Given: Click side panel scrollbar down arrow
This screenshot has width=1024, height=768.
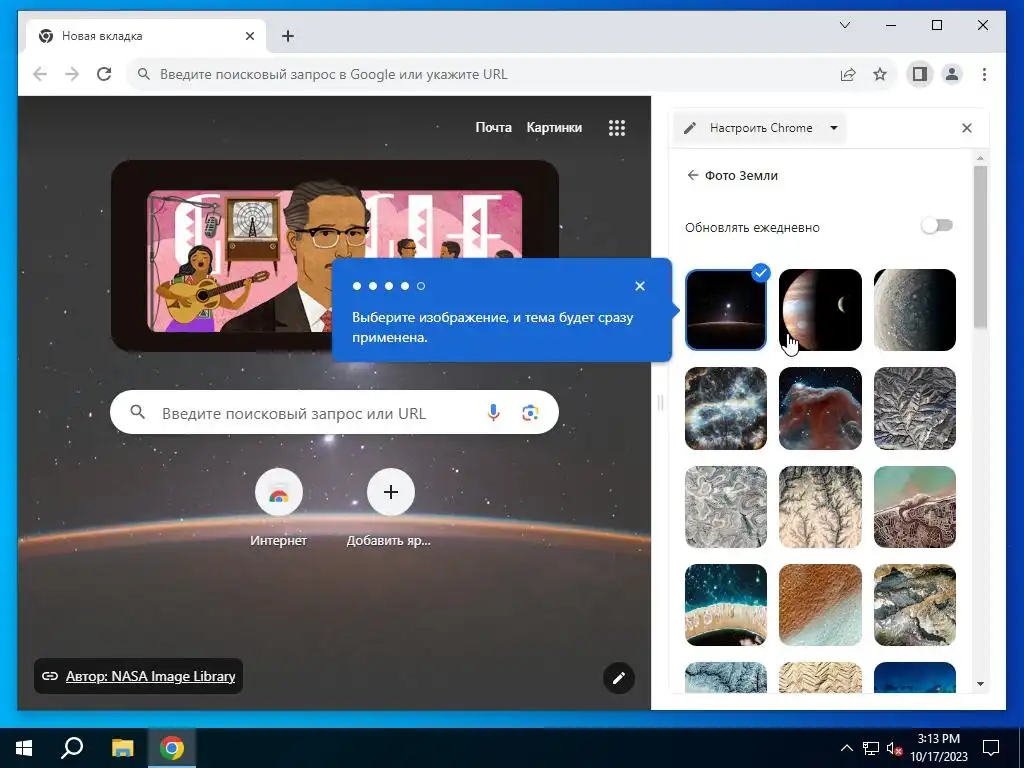Looking at the screenshot, I should (980, 684).
